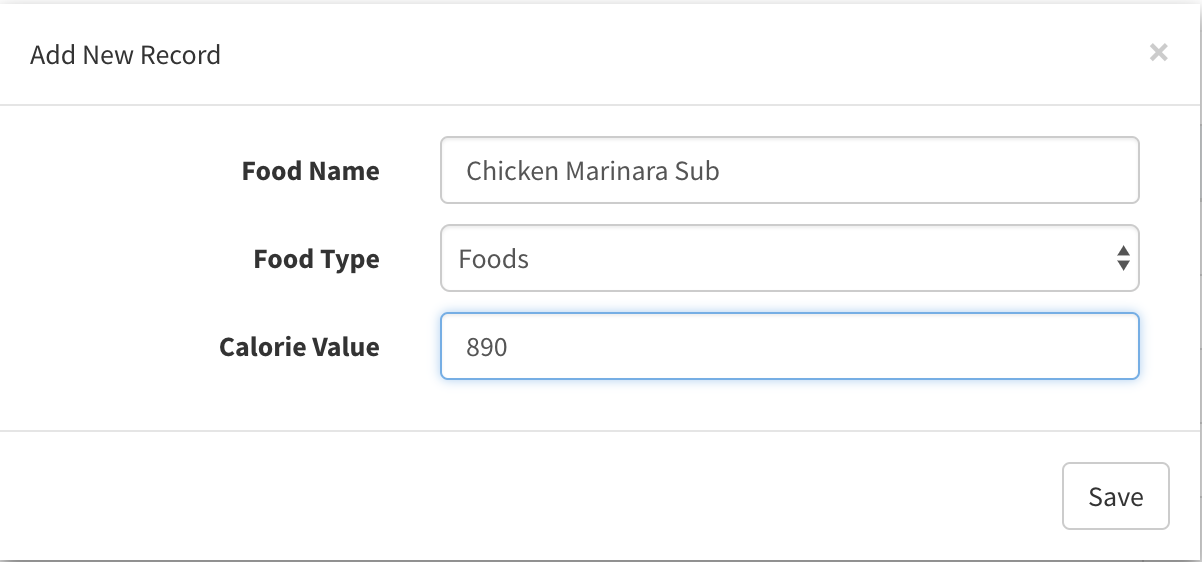Click the downward triangle in Food Type selector
The image size is (1202, 562).
tap(1123, 267)
